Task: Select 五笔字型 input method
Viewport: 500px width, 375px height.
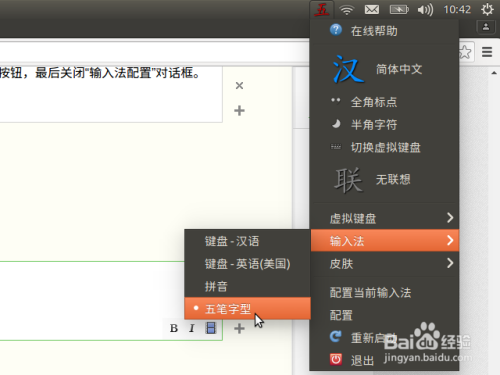Action: click(x=247, y=308)
